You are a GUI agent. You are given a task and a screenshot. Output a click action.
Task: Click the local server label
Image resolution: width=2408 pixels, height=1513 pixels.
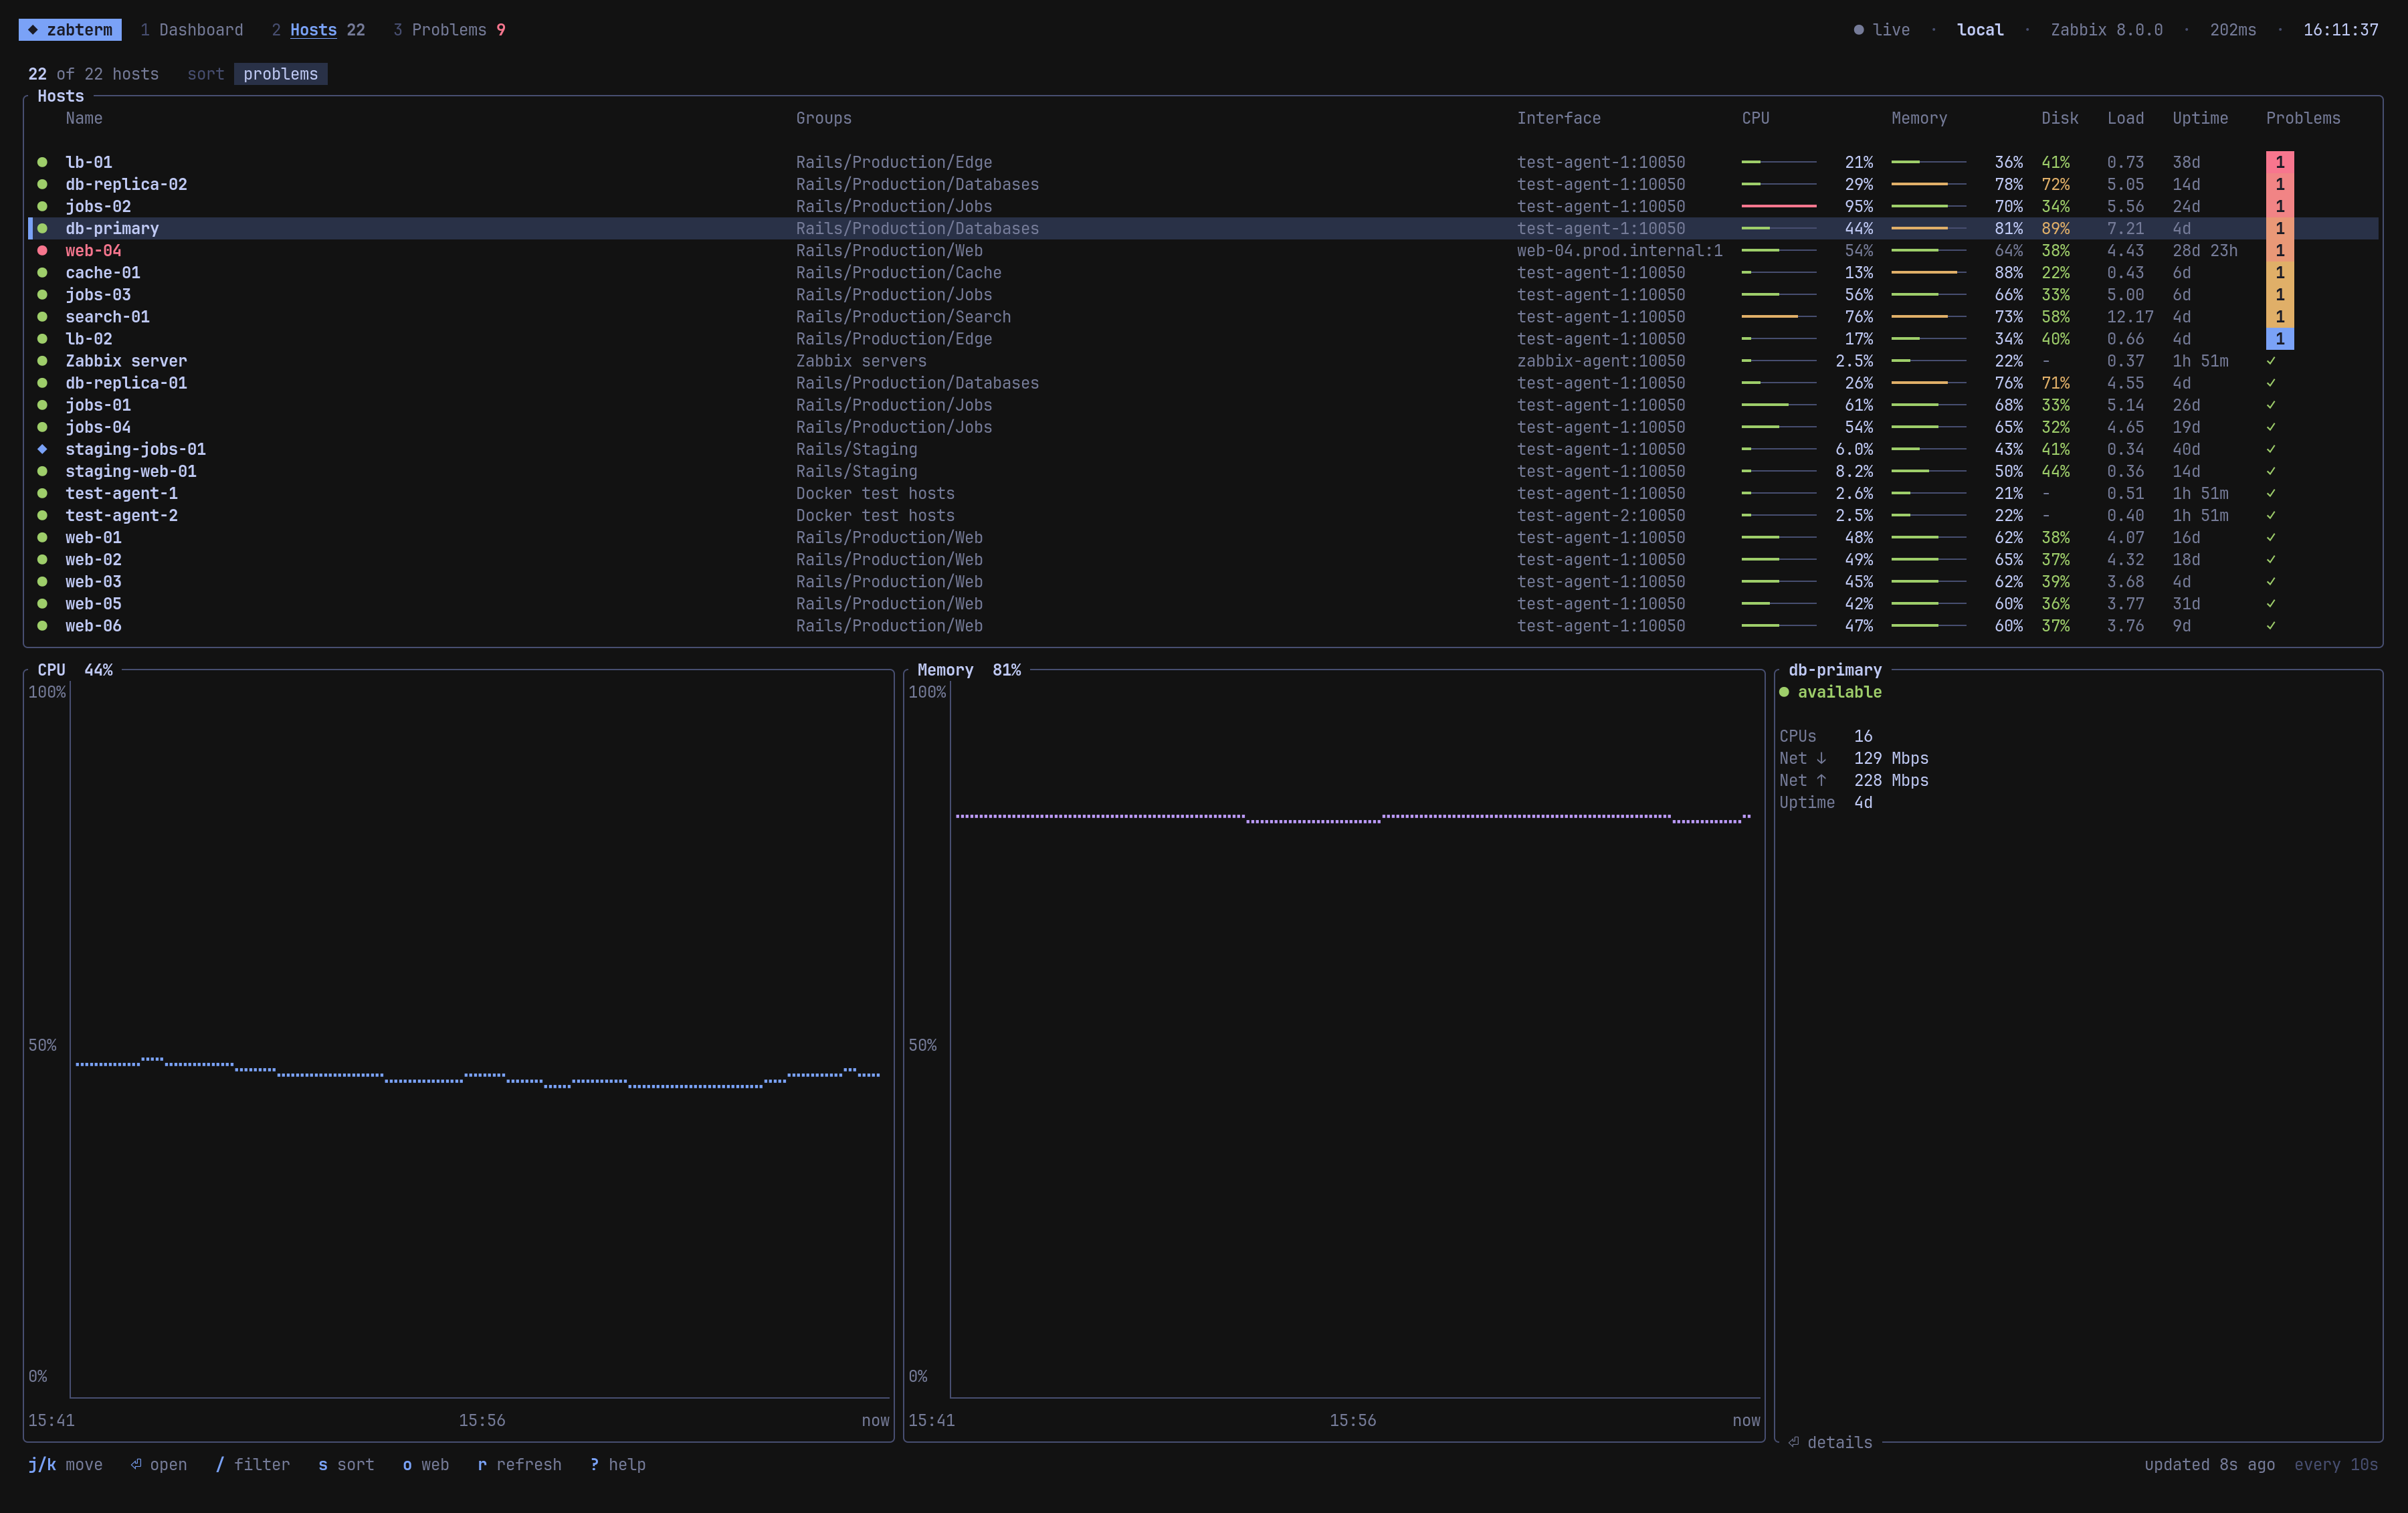(x=1980, y=30)
